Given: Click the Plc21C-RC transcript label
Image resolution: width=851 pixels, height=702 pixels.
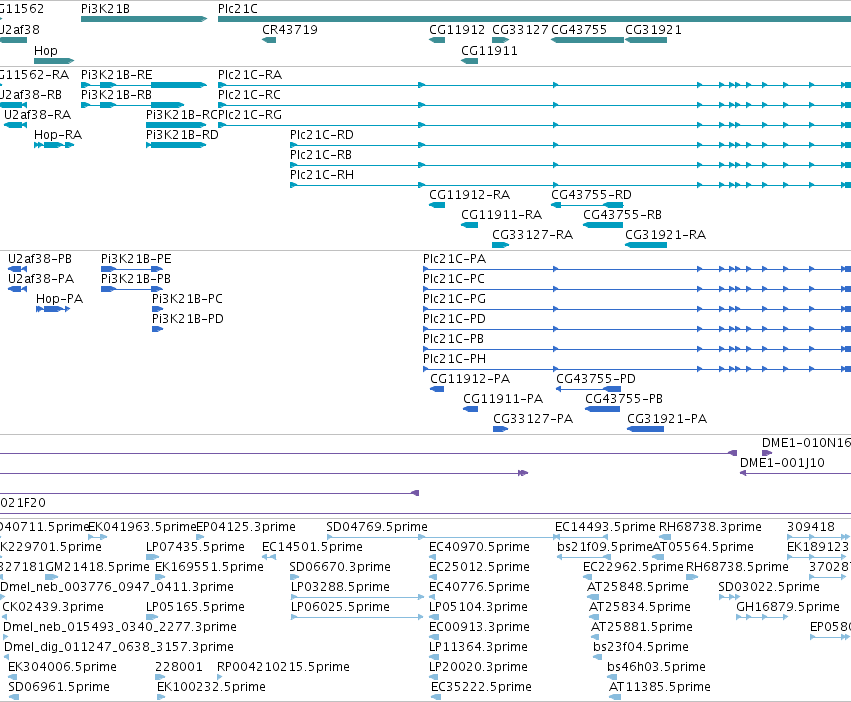Looking at the screenshot, I should 249,94.
